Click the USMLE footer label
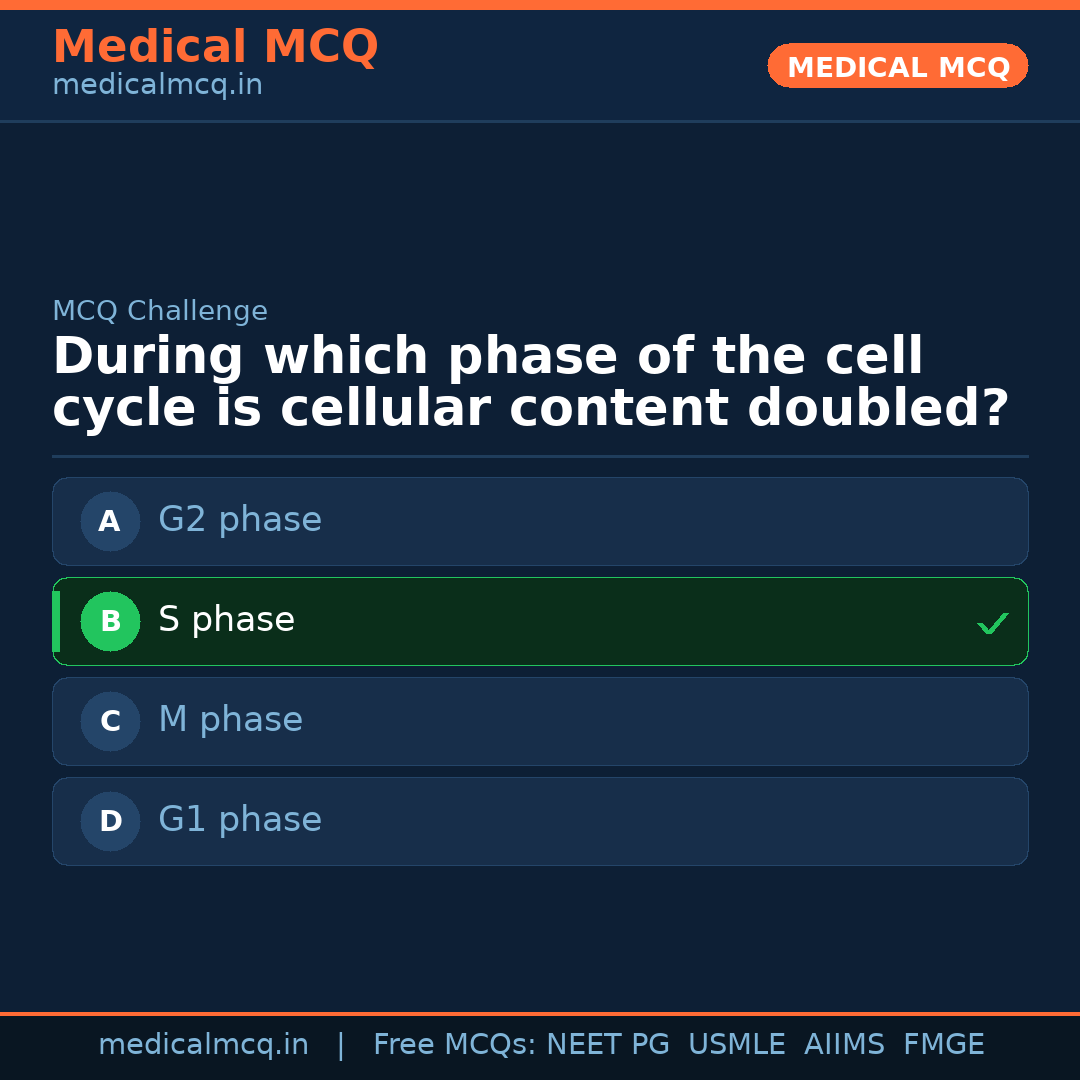The image size is (1080, 1080). [x=737, y=1043]
